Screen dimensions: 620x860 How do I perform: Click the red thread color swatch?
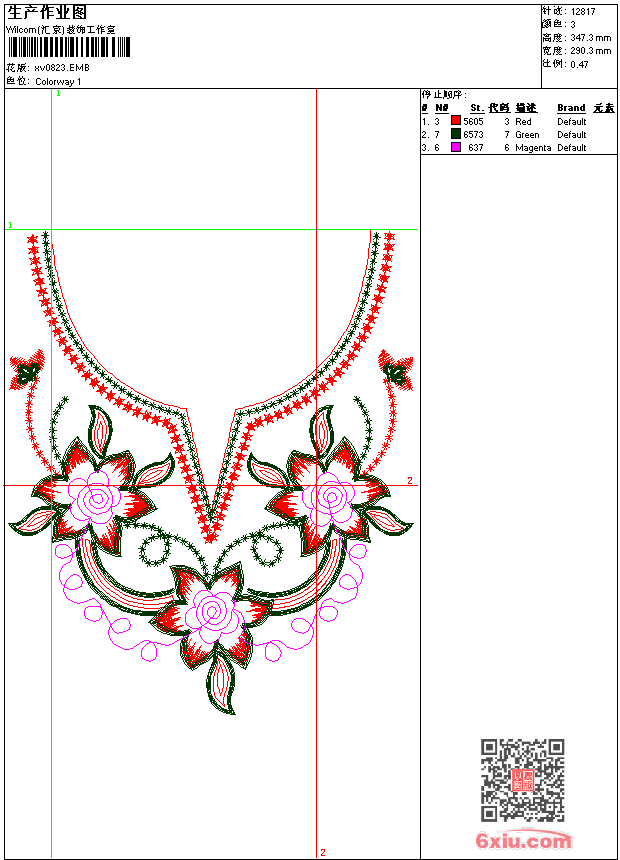pyautogui.click(x=456, y=121)
